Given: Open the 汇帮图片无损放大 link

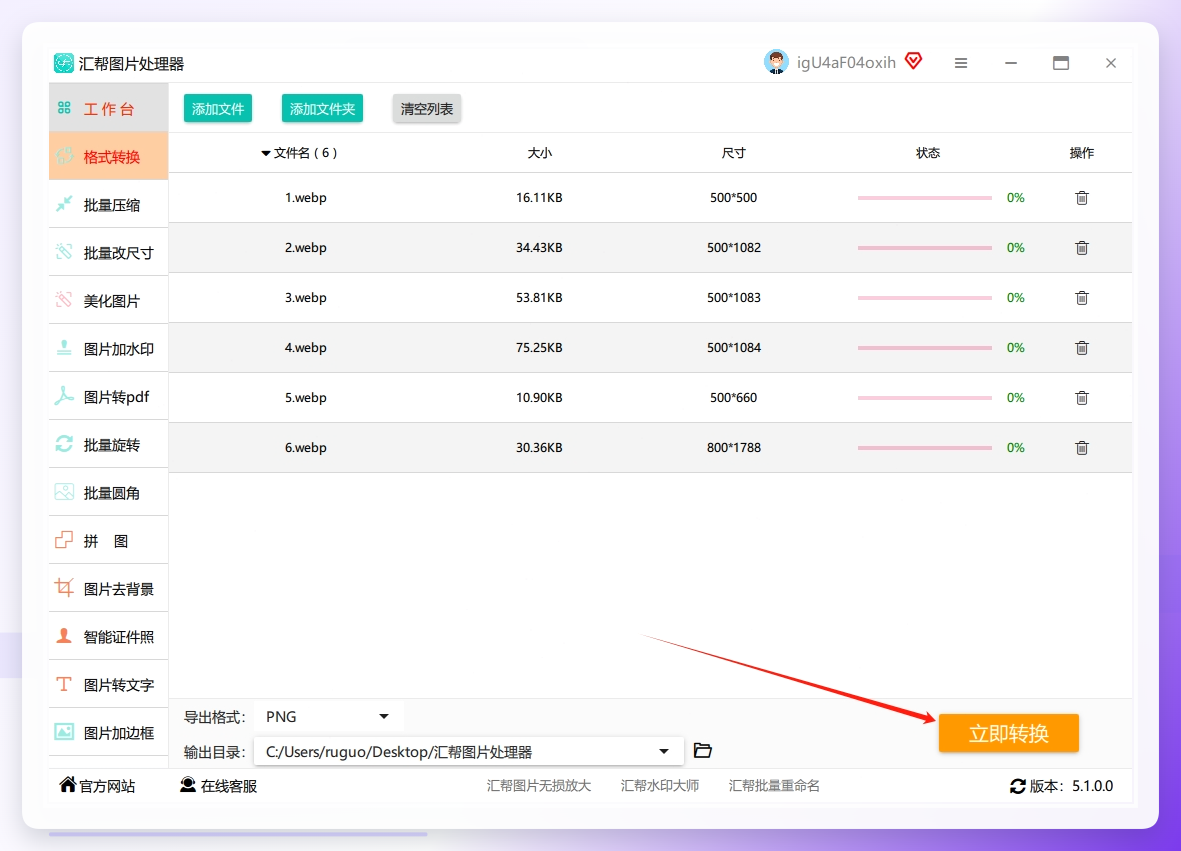Looking at the screenshot, I should coord(539,785).
